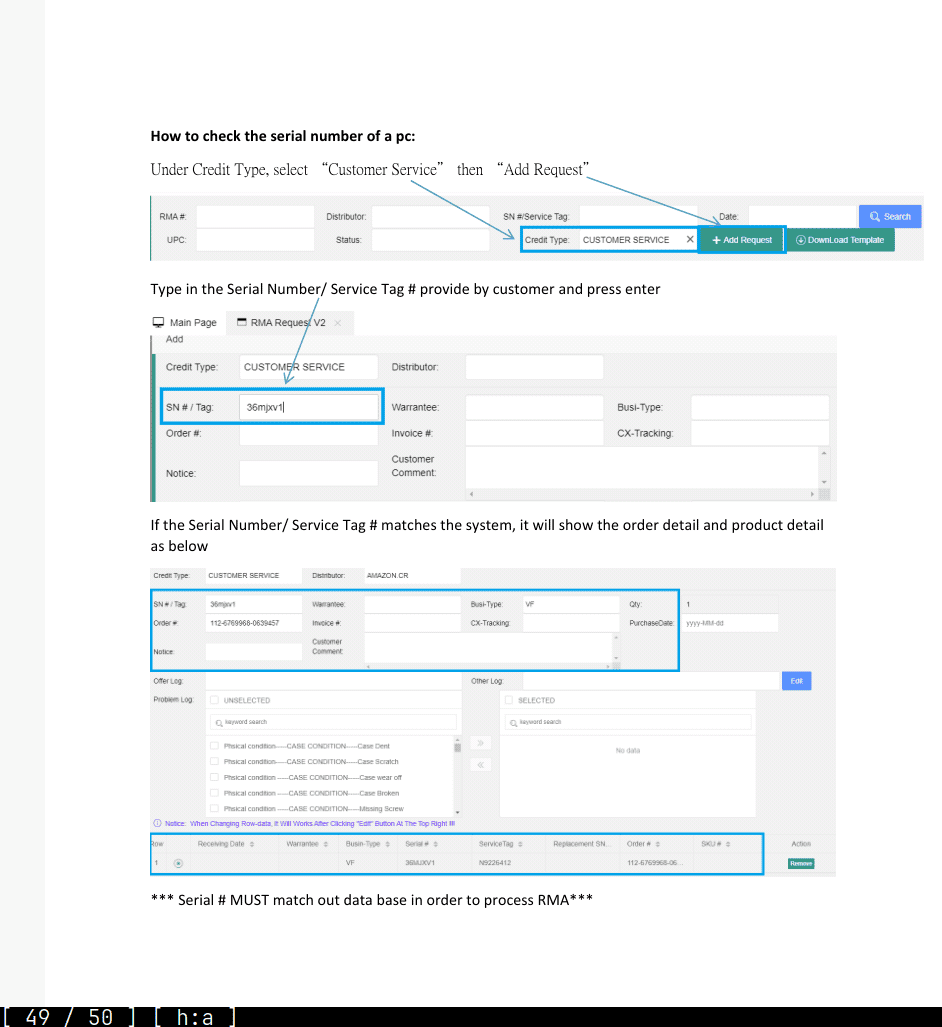Click the Add Request button
The image size is (942, 1027).
tap(742, 240)
